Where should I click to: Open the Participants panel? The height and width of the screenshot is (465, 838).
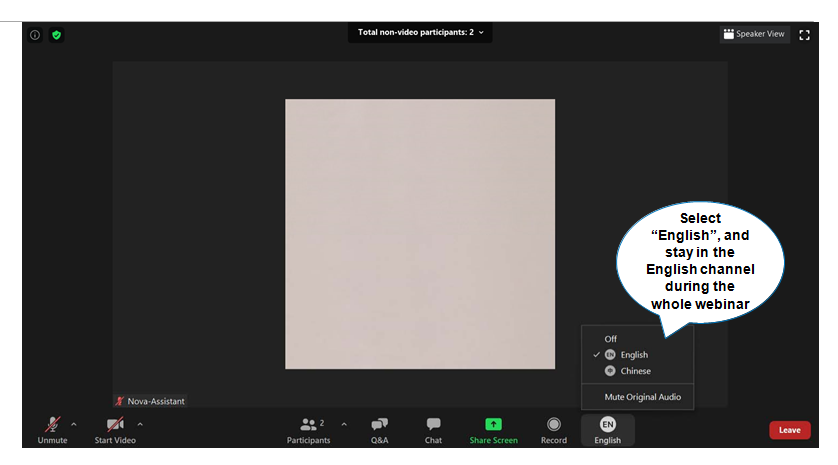click(309, 425)
